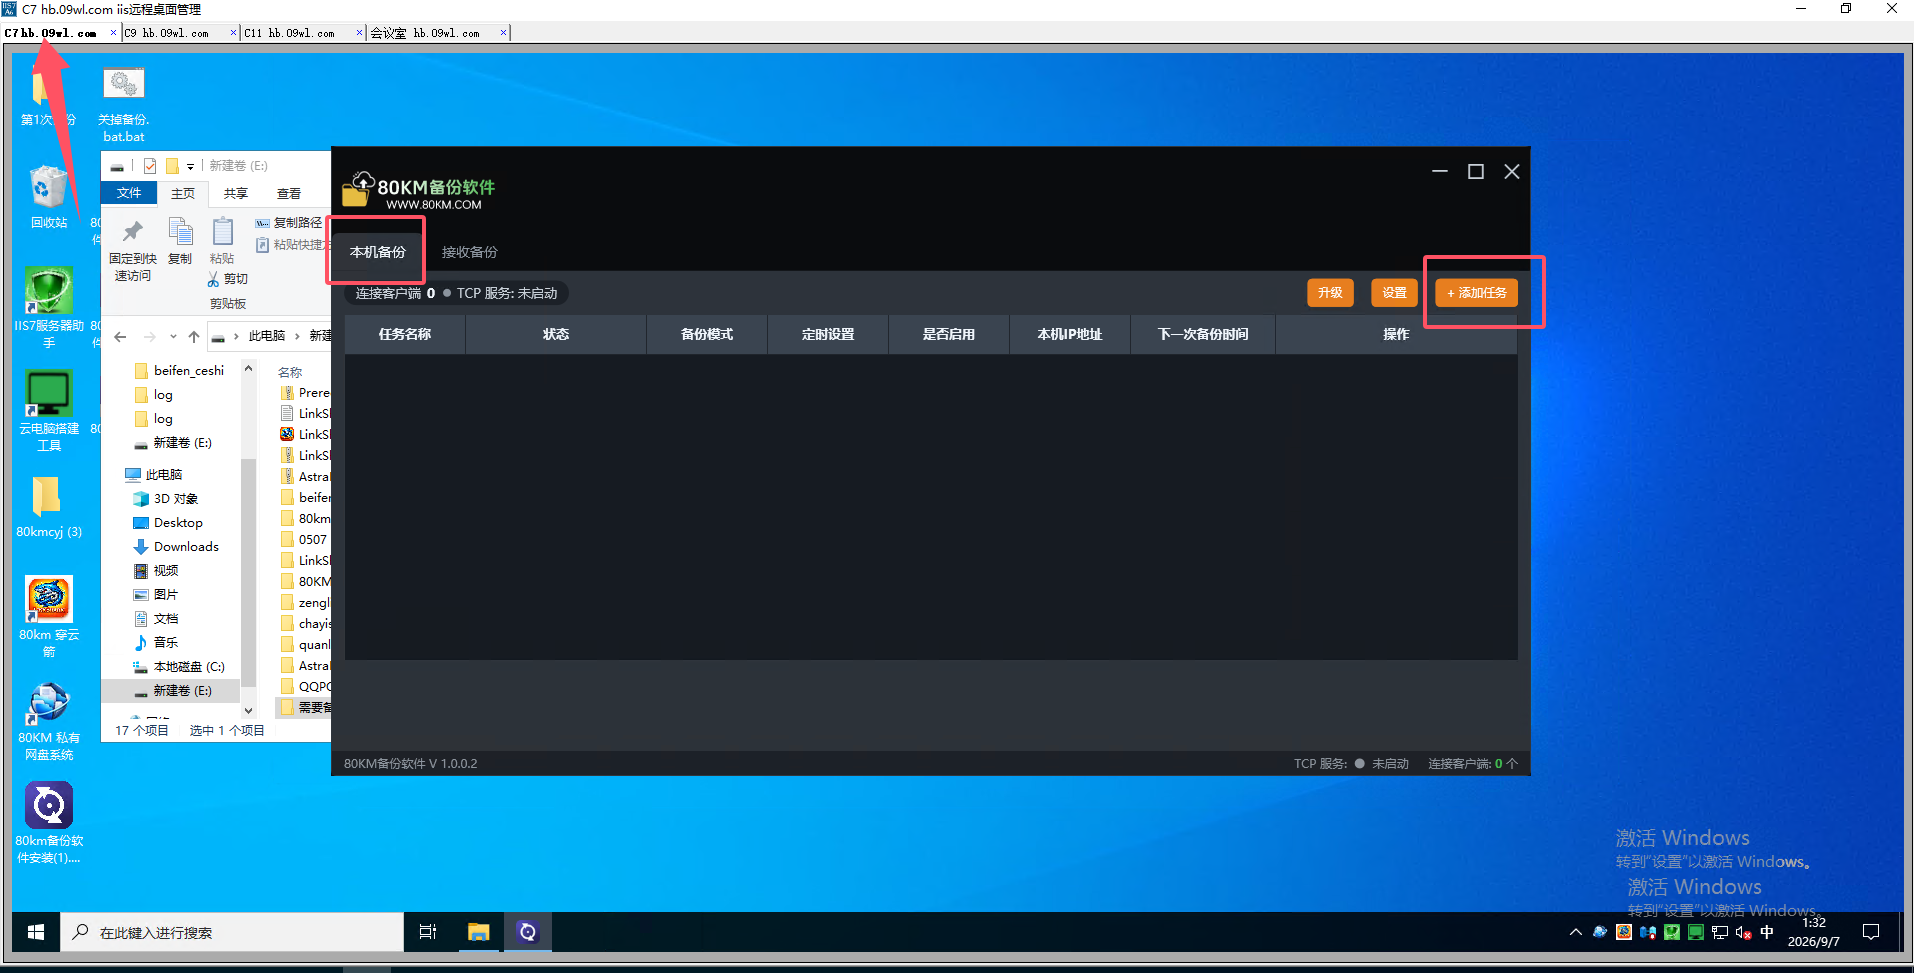This screenshot has height=973, width=1914.
Task: Select the 80km备份软件安装 desktop icon
Action: coord(49,823)
